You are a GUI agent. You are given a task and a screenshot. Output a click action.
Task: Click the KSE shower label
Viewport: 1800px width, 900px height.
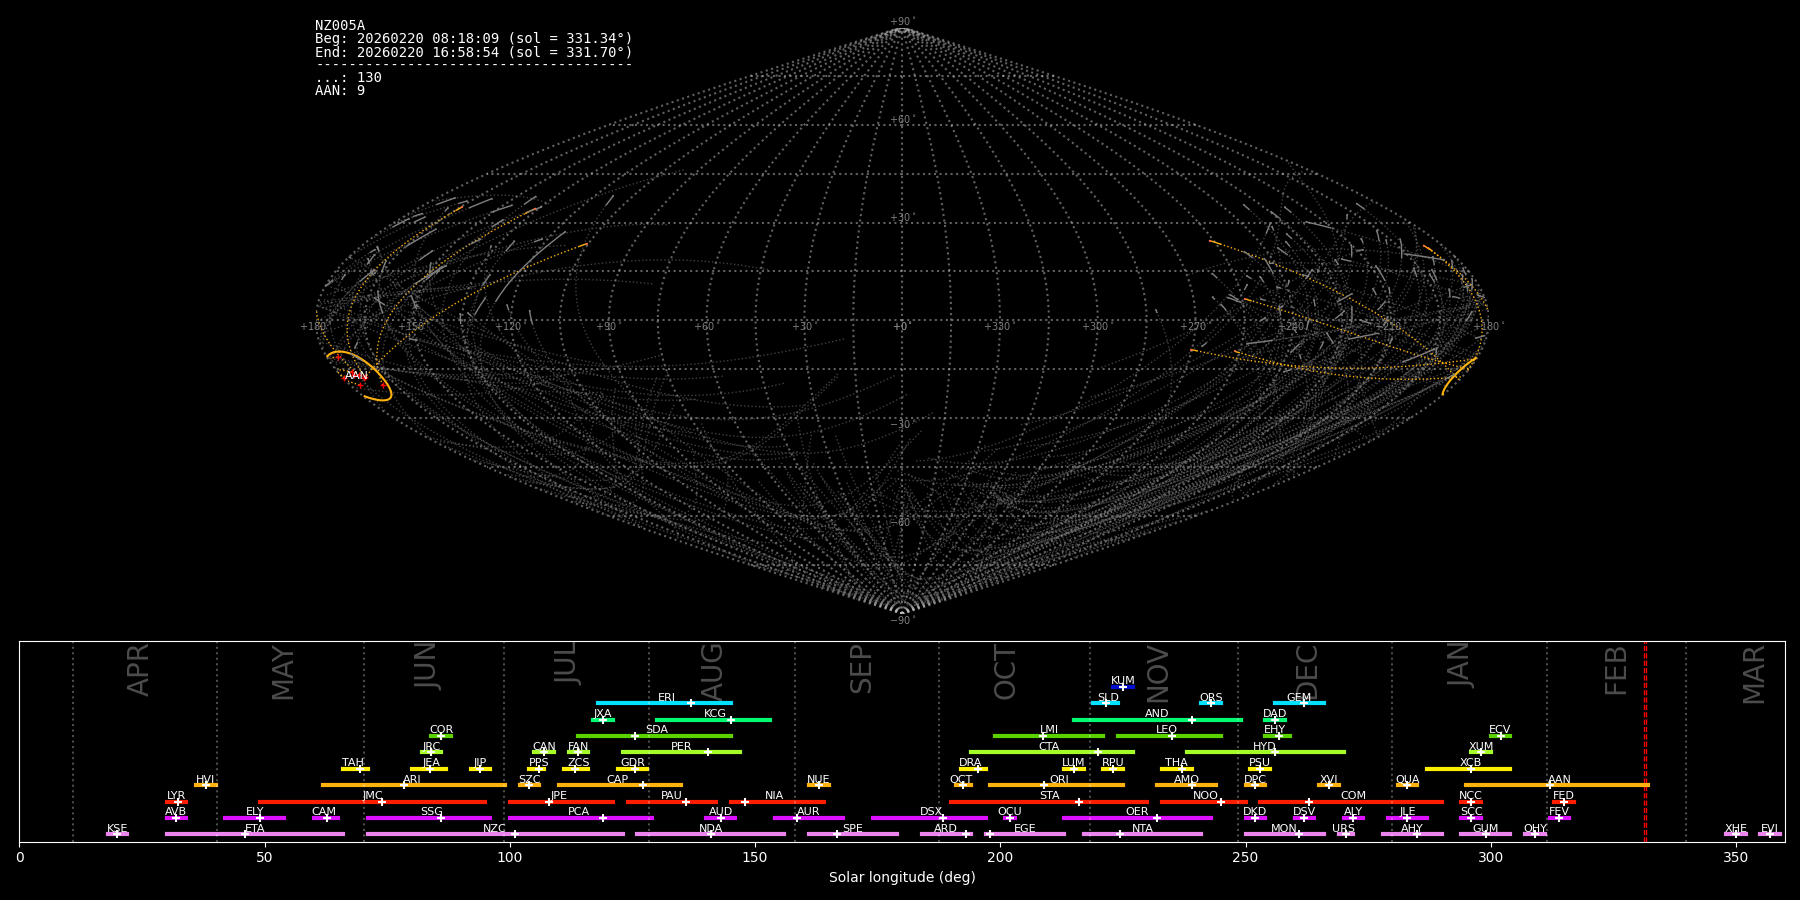click(117, 829)
